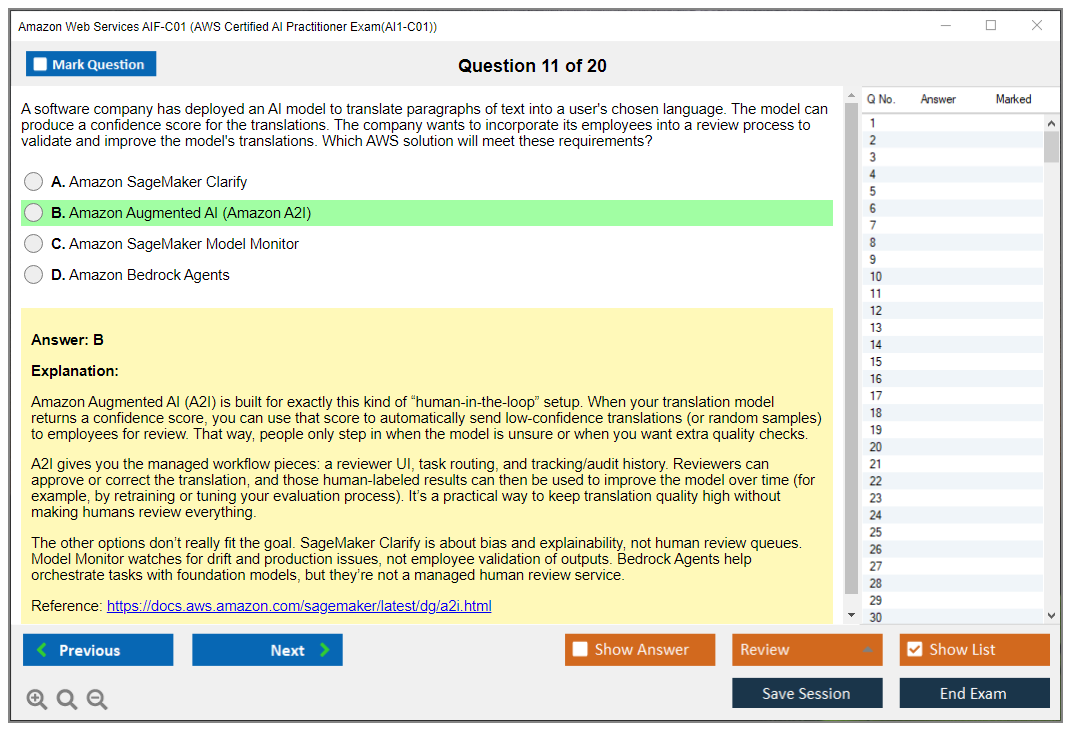Click the reset zoom magnifier icon
1075x735 pixels.
point(67,699)
